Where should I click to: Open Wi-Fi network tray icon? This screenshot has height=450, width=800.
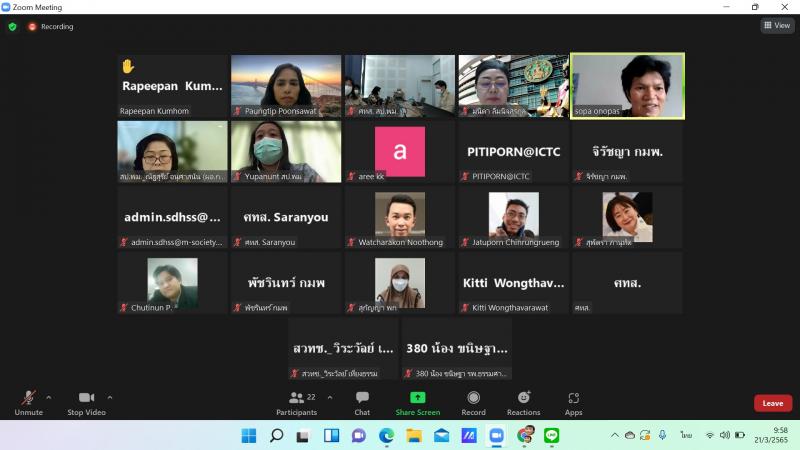(710, 435)
